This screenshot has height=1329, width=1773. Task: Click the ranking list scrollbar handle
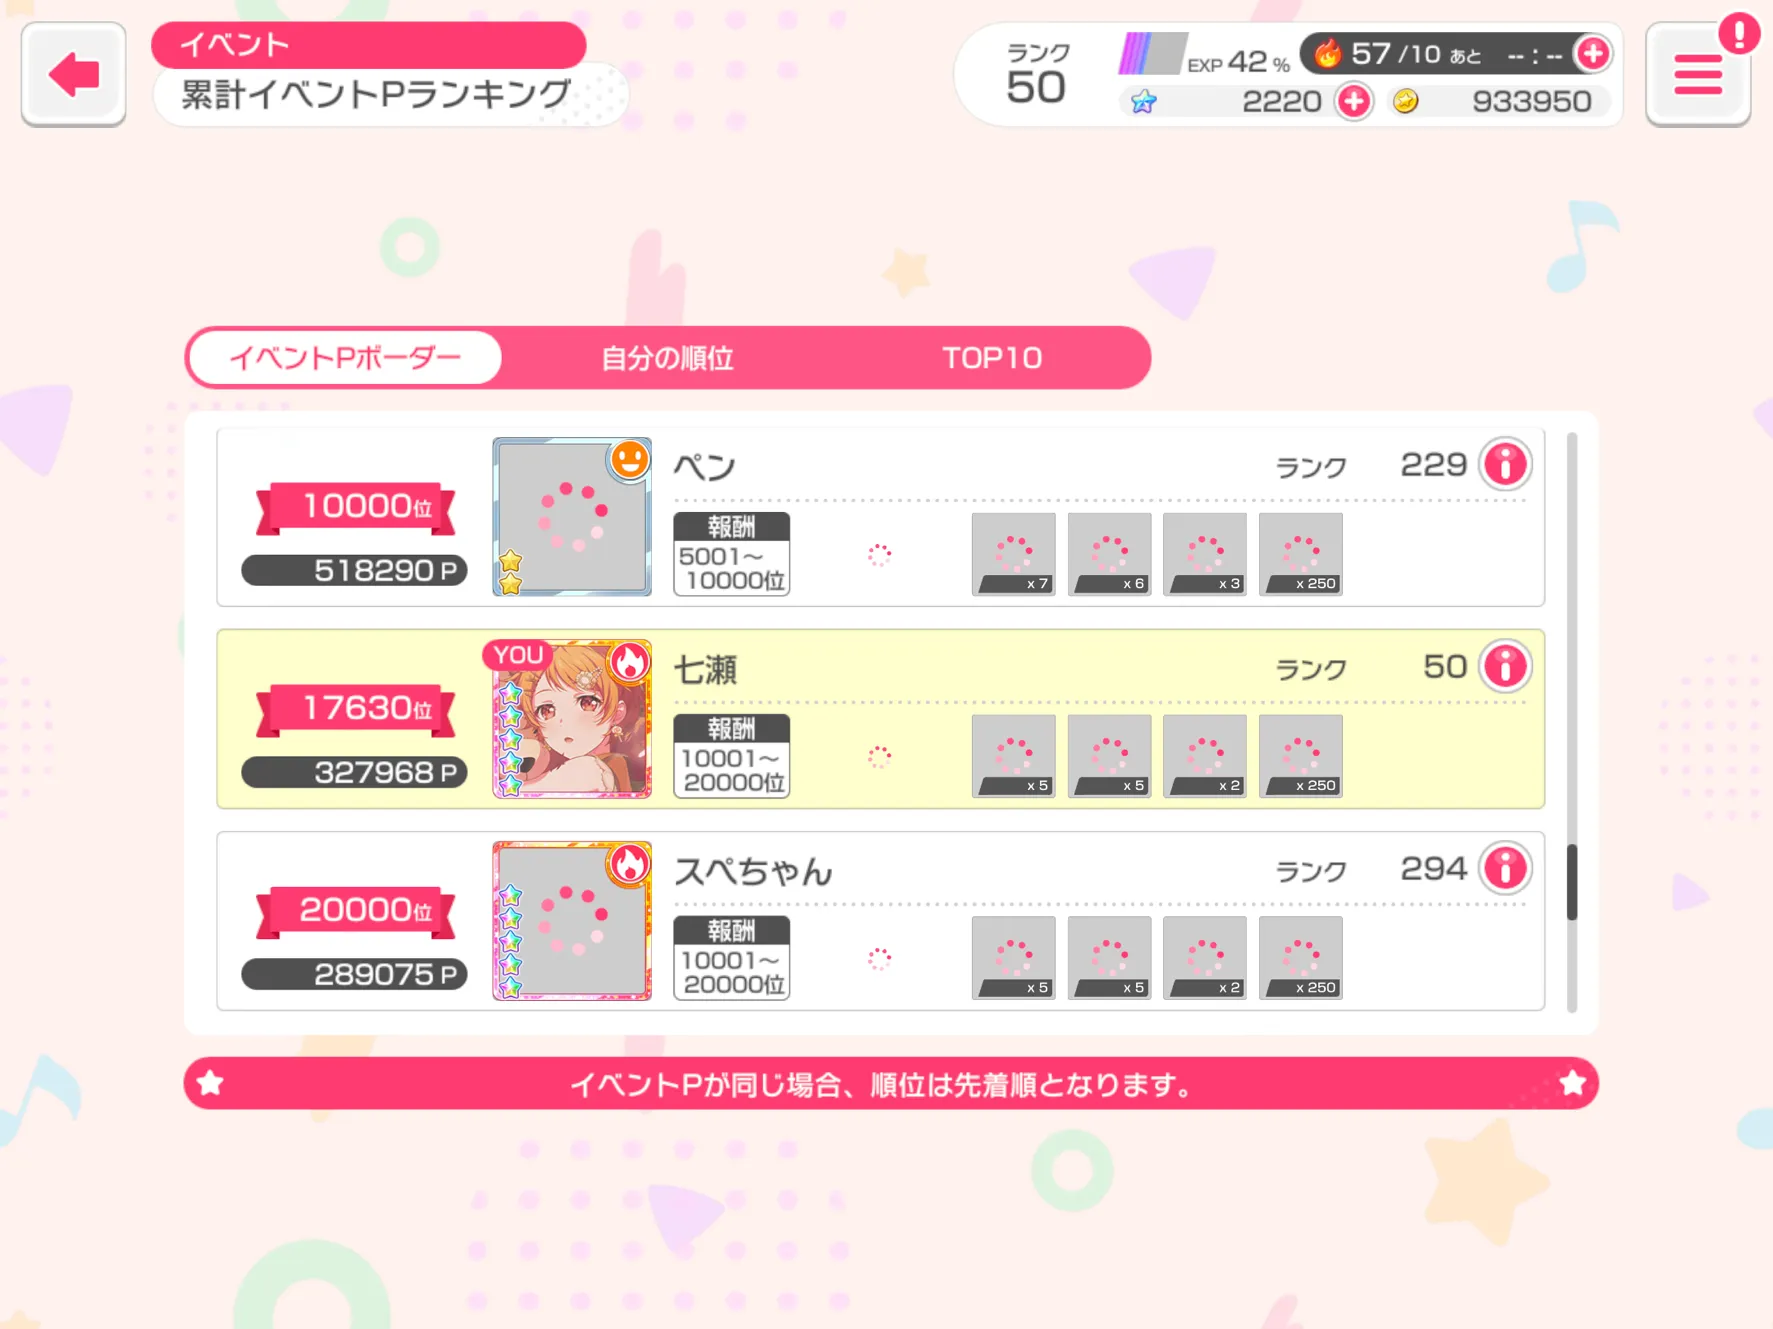[1572, 882]
